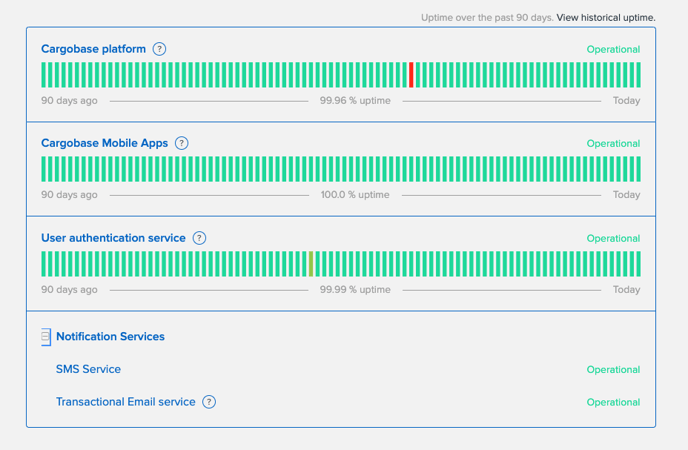Click Operational status of Cargobase platform
Viewport: 688px width, 450px height.
[613, 49]
